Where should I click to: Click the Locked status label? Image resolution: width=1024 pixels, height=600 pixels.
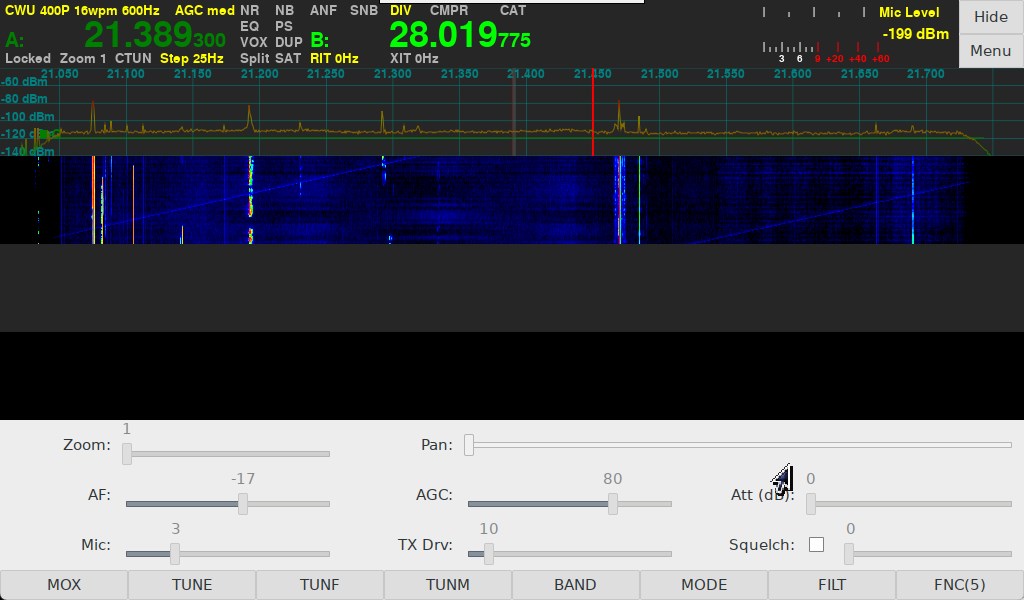[28, 58]
